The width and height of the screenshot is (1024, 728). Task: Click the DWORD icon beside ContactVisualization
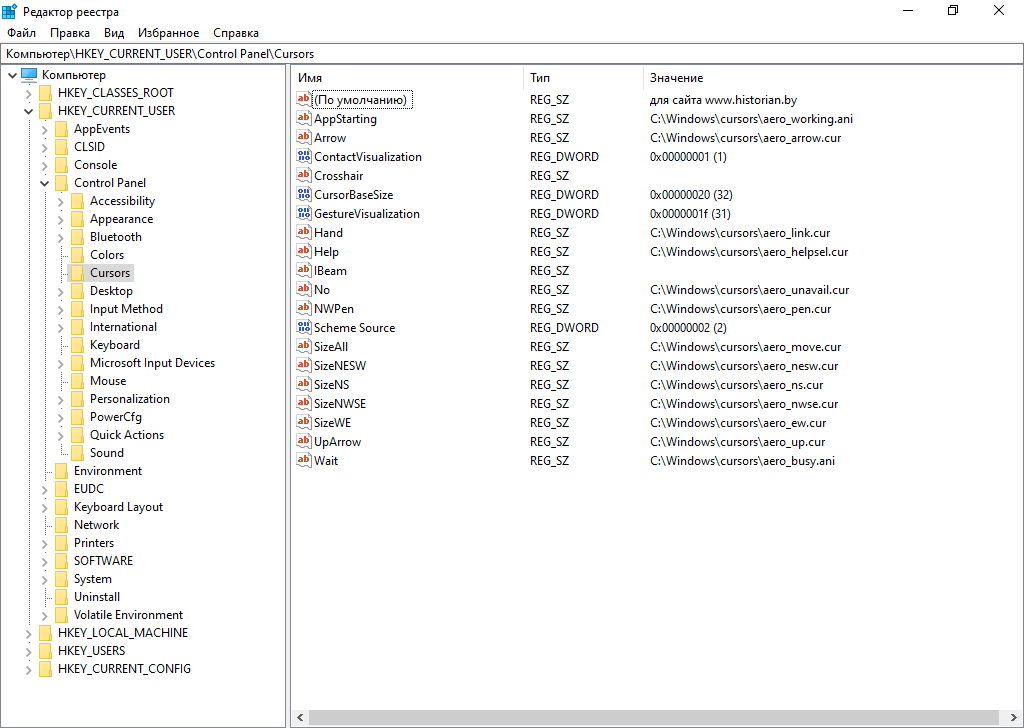(x=304, y=157)
